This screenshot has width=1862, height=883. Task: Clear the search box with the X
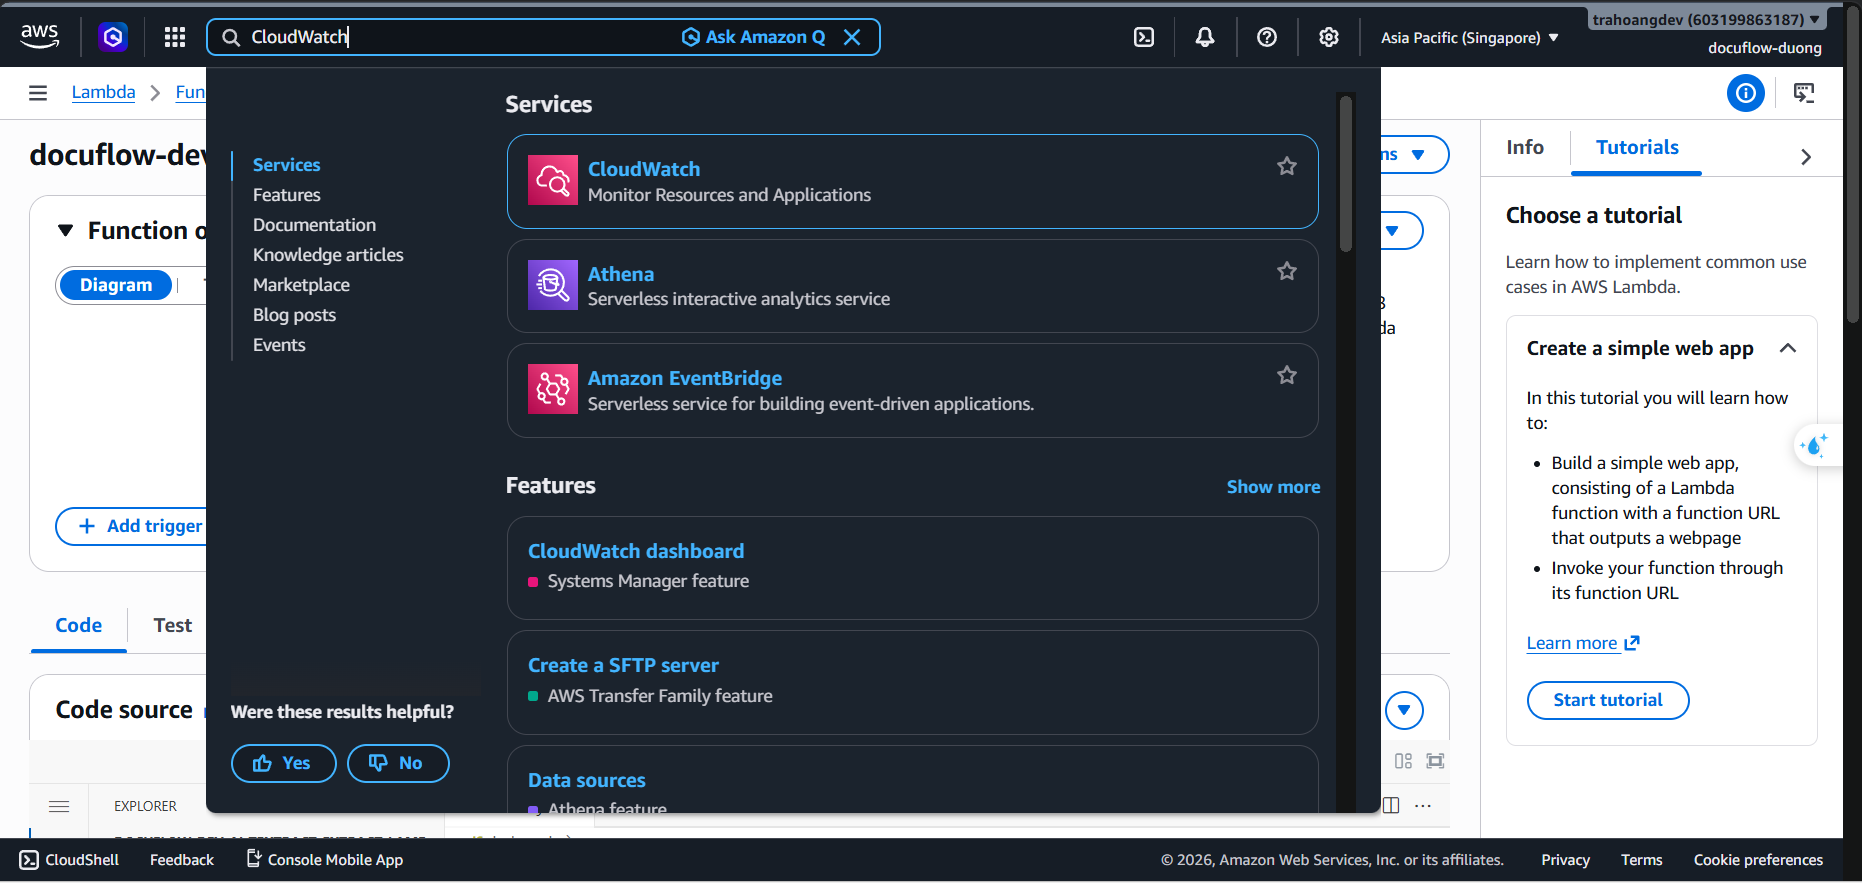click(x=852, y=37)
